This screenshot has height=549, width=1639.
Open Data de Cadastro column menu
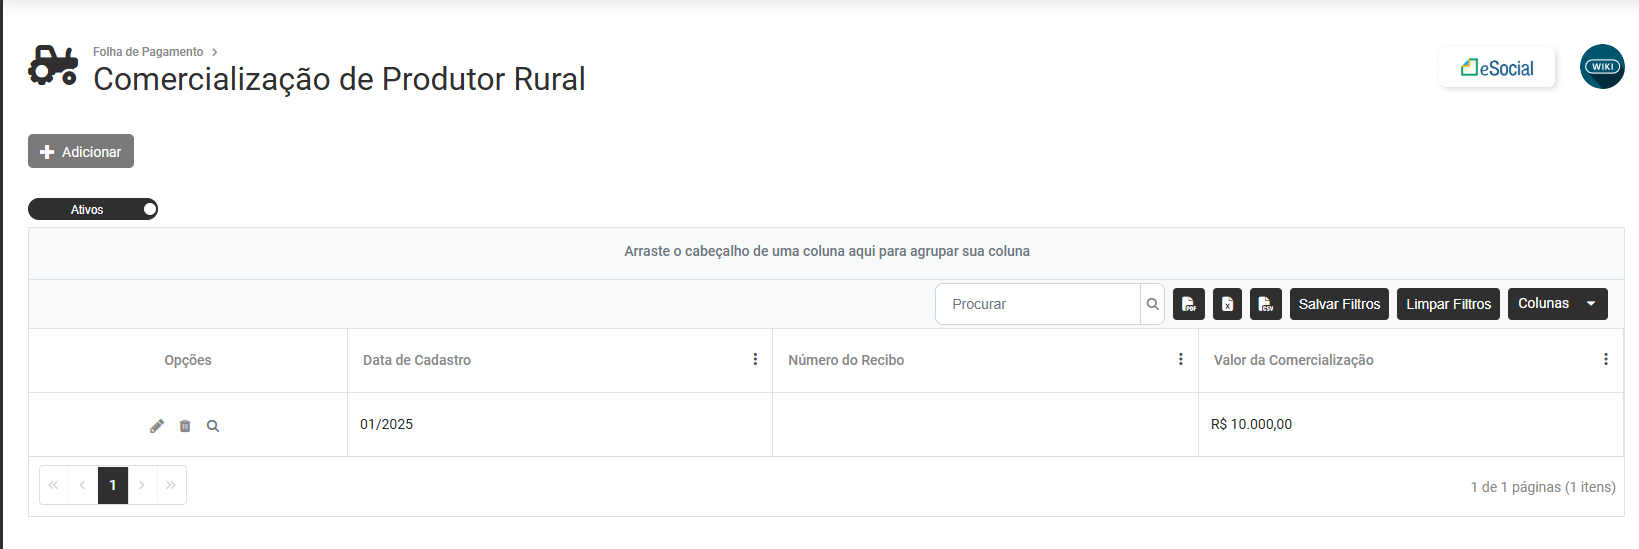[755, 360]
